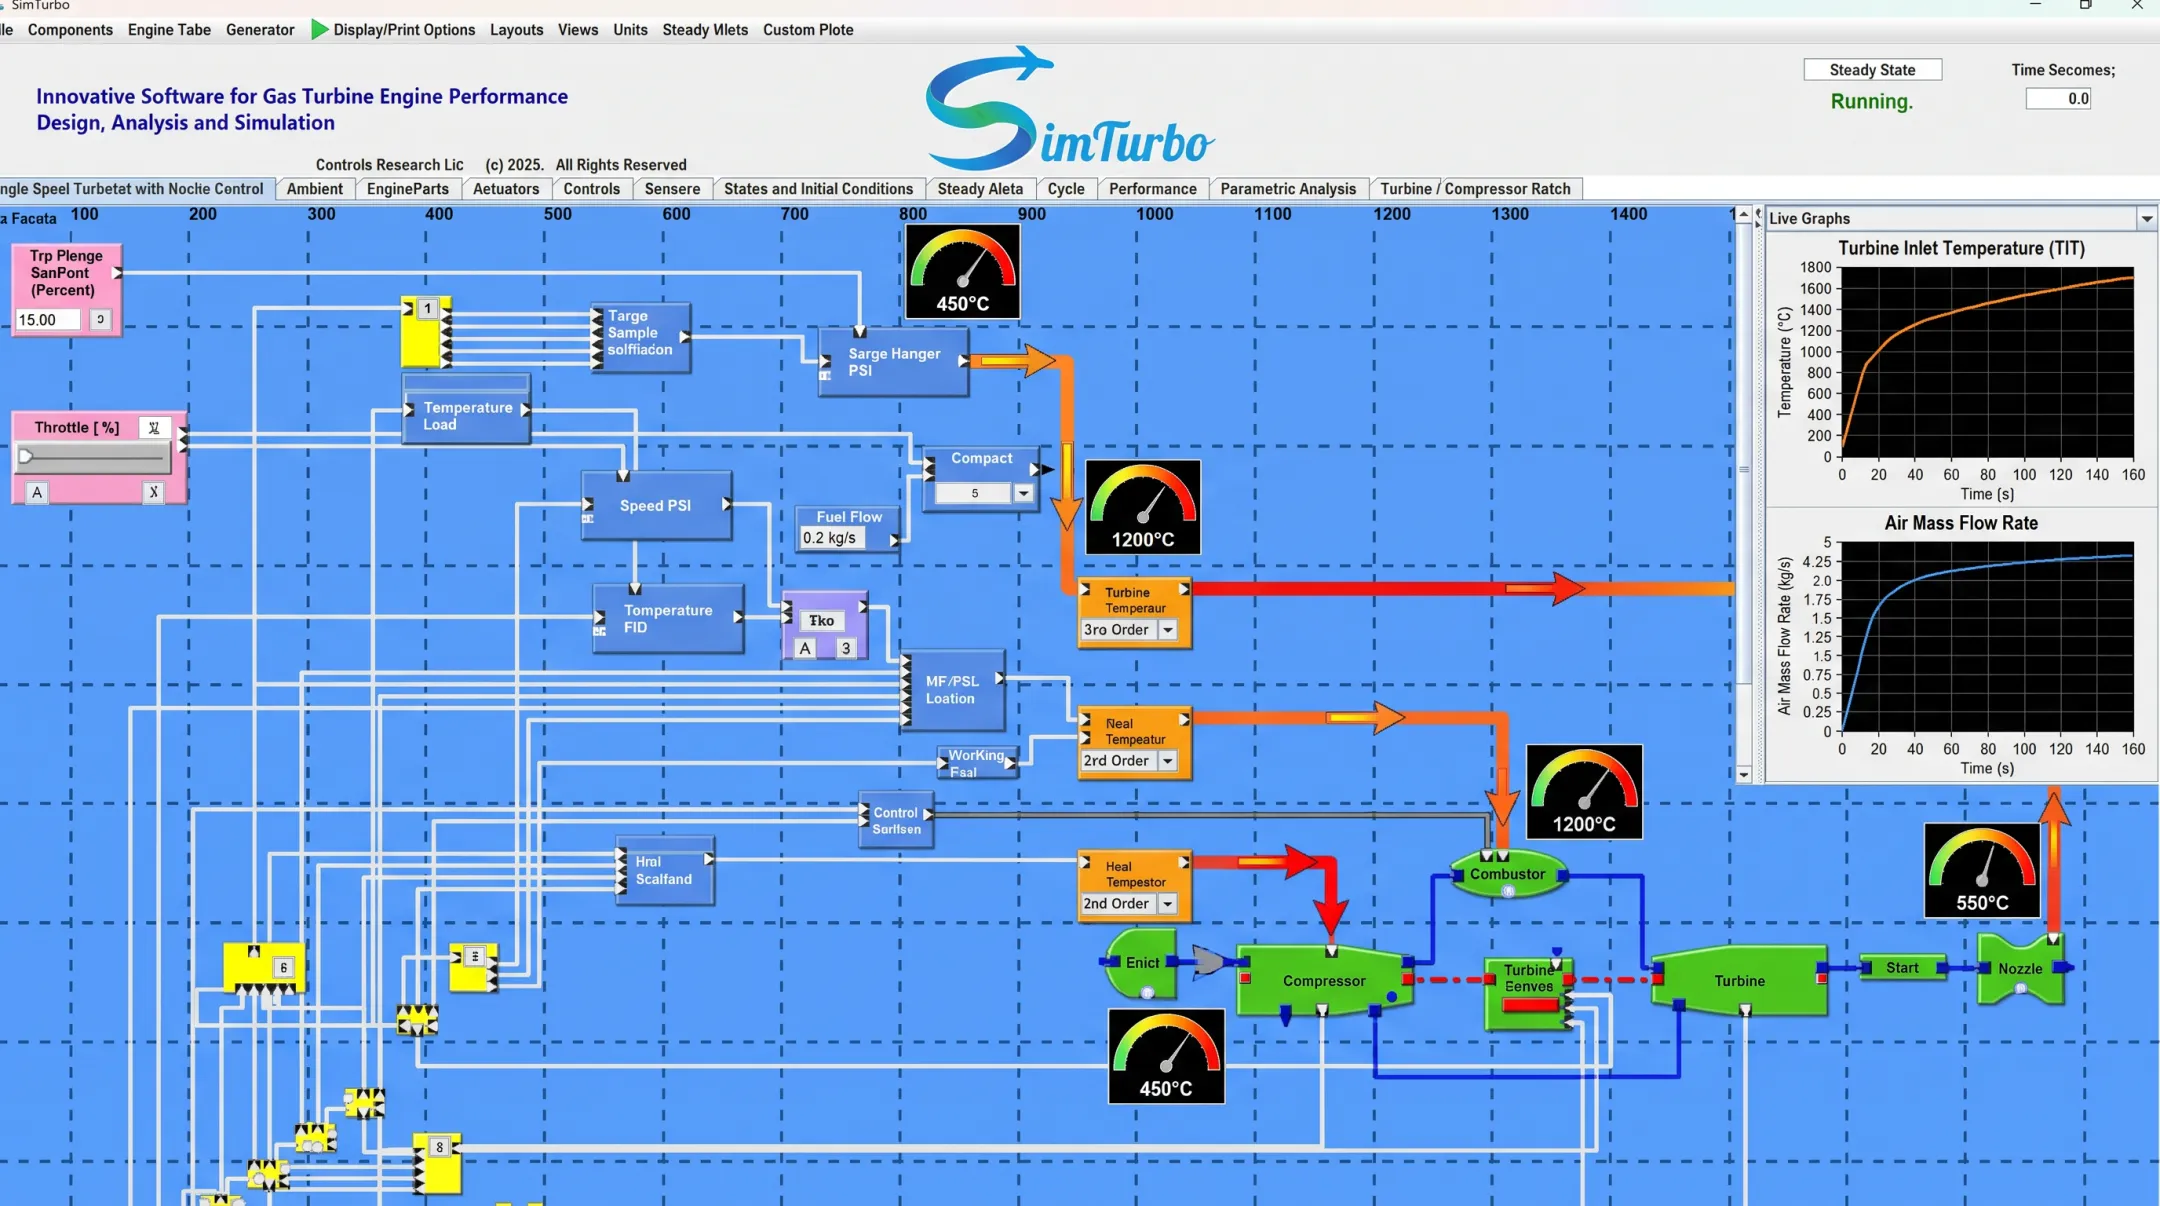Toggle the A button on Tko block
Screen dimensions: 2160x1206
(x=805, y=648)
